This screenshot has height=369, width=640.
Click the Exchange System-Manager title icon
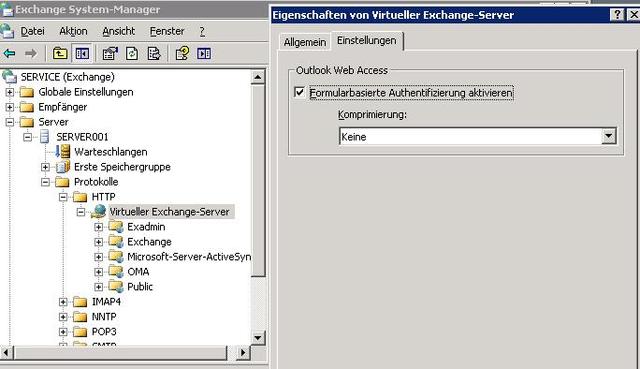pyautogui.click(x=7, y=9)
